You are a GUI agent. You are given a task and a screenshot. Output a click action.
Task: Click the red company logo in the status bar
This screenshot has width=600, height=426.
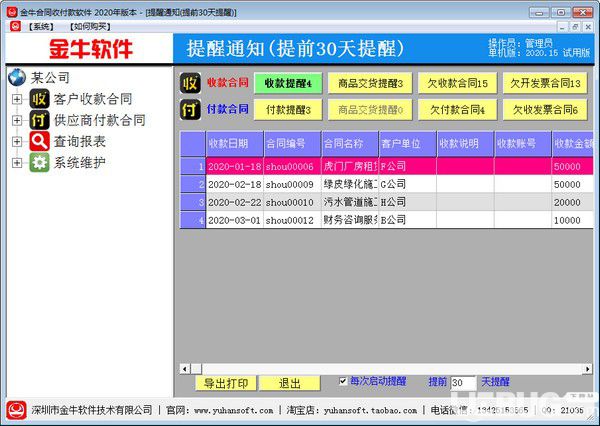pos(16,410)
